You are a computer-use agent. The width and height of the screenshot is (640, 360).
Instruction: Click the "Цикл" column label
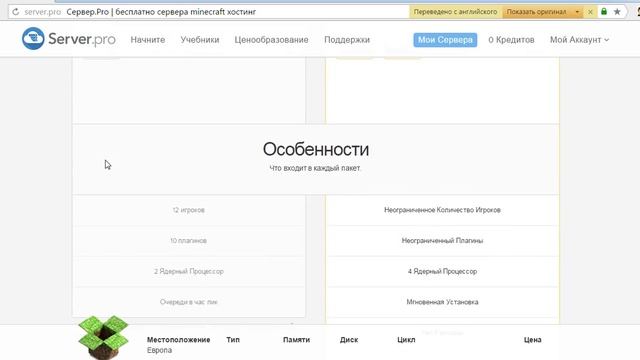click(406, 340)
